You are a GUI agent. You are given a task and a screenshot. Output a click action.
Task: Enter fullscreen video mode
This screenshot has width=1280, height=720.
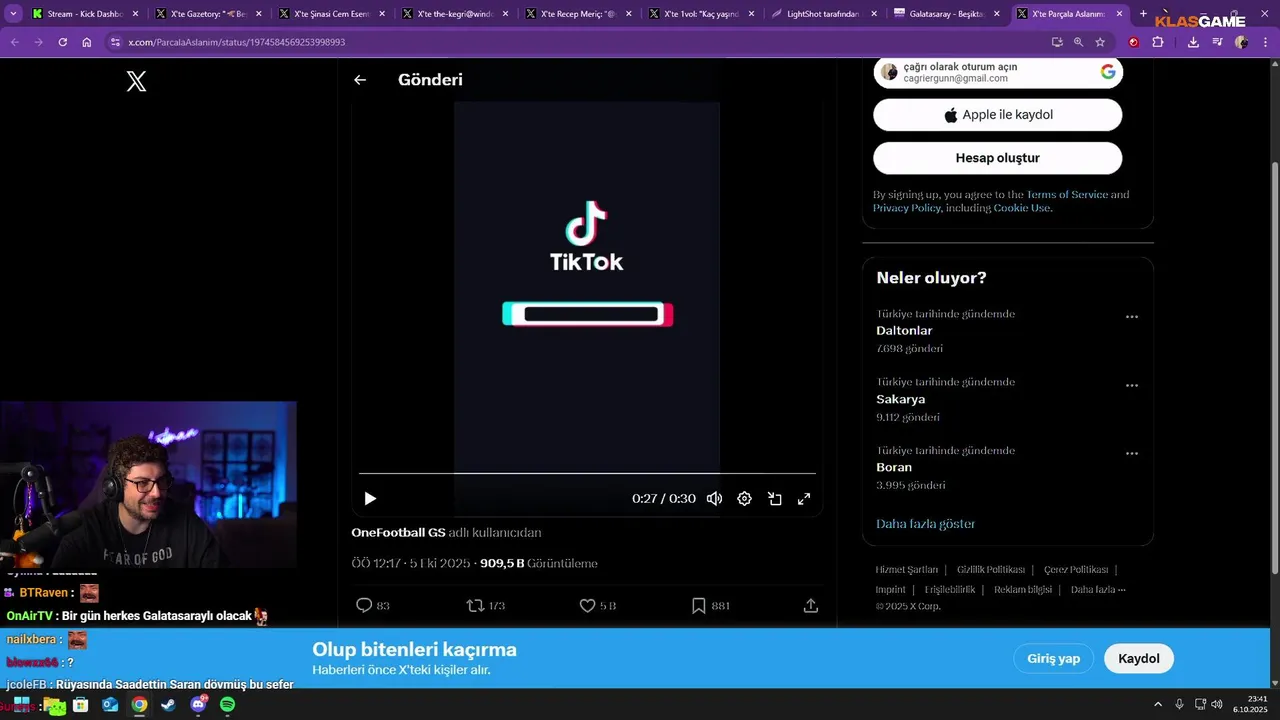[803, 498]
